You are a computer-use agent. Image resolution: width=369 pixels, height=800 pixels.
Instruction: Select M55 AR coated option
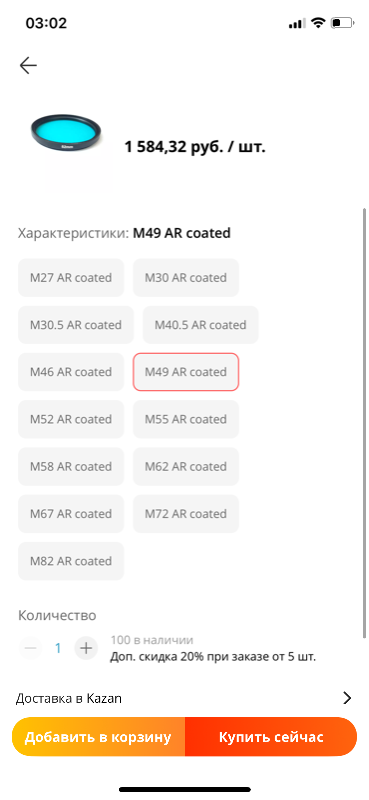(186, 419)
